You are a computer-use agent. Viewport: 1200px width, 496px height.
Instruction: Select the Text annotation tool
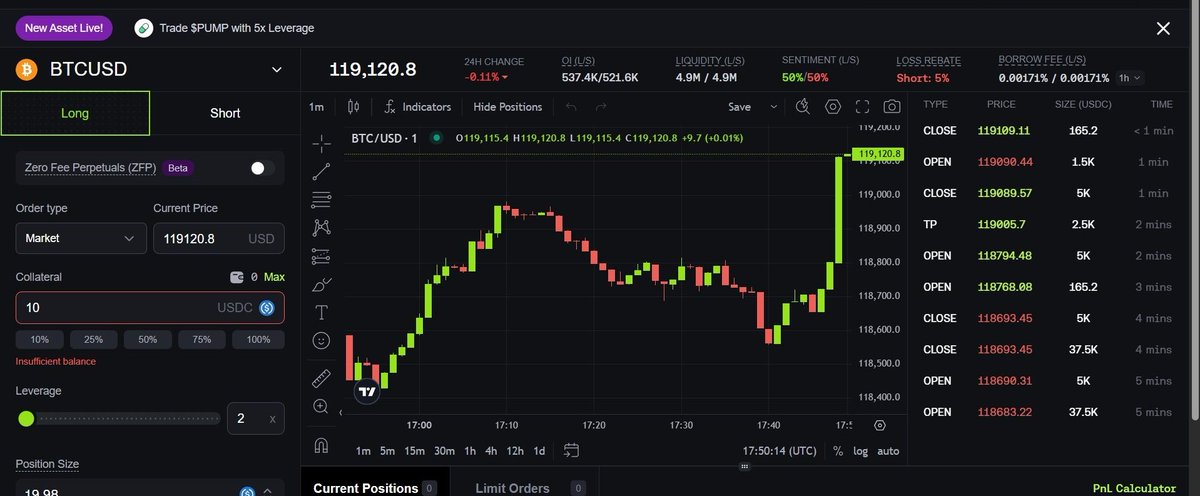click(x=321, y=312)
